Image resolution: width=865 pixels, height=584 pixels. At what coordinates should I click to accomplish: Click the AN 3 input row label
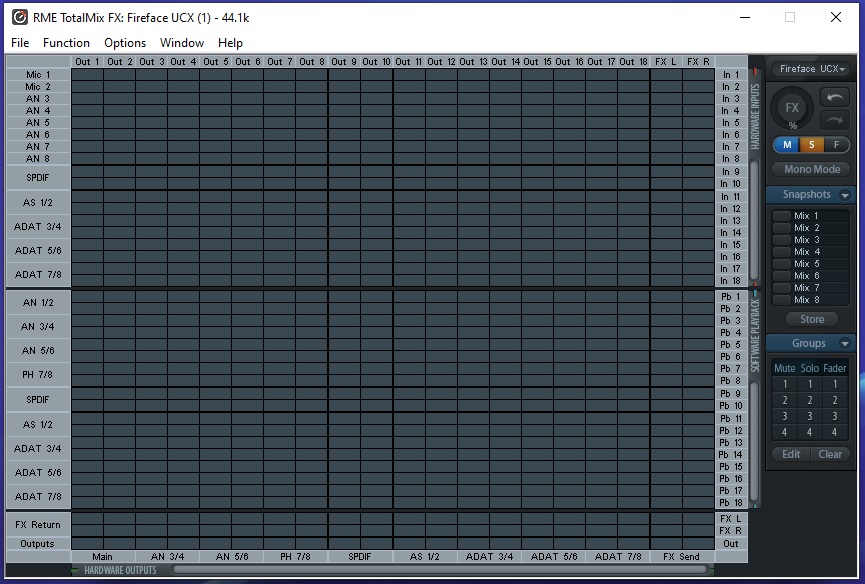pos(38,99)
